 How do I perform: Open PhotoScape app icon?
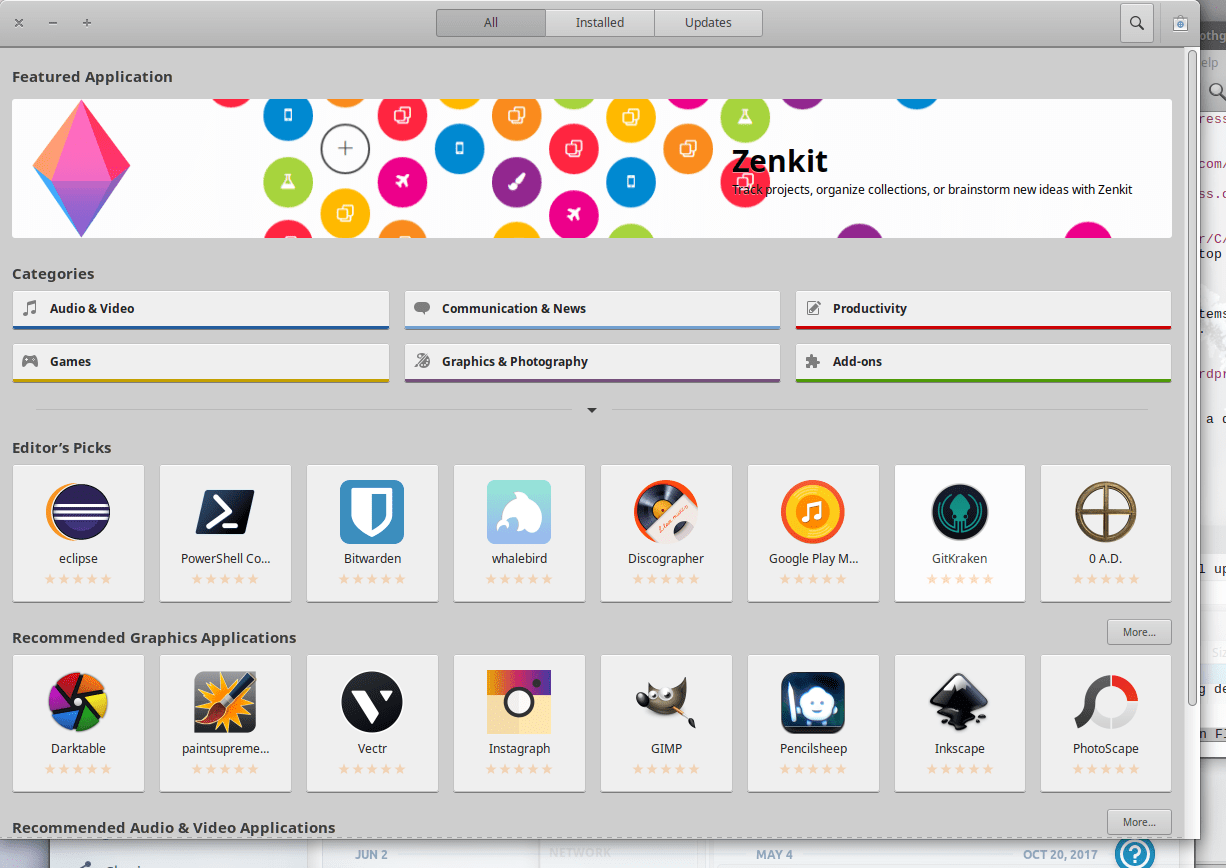(1106, 702)
